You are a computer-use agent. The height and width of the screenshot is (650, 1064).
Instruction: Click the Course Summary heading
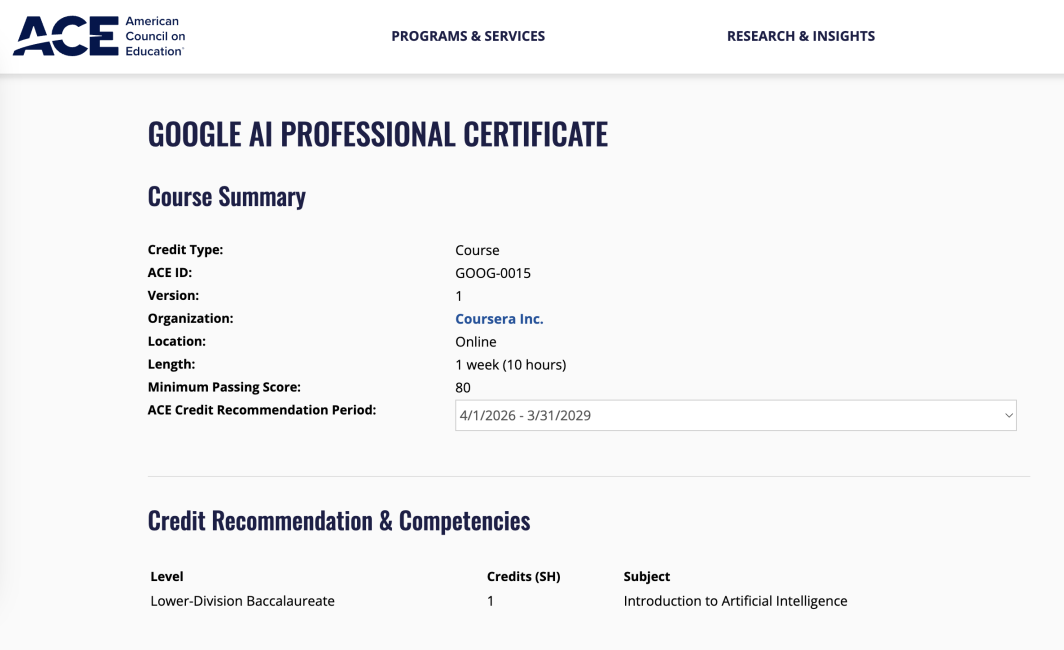tap(227, 197)
